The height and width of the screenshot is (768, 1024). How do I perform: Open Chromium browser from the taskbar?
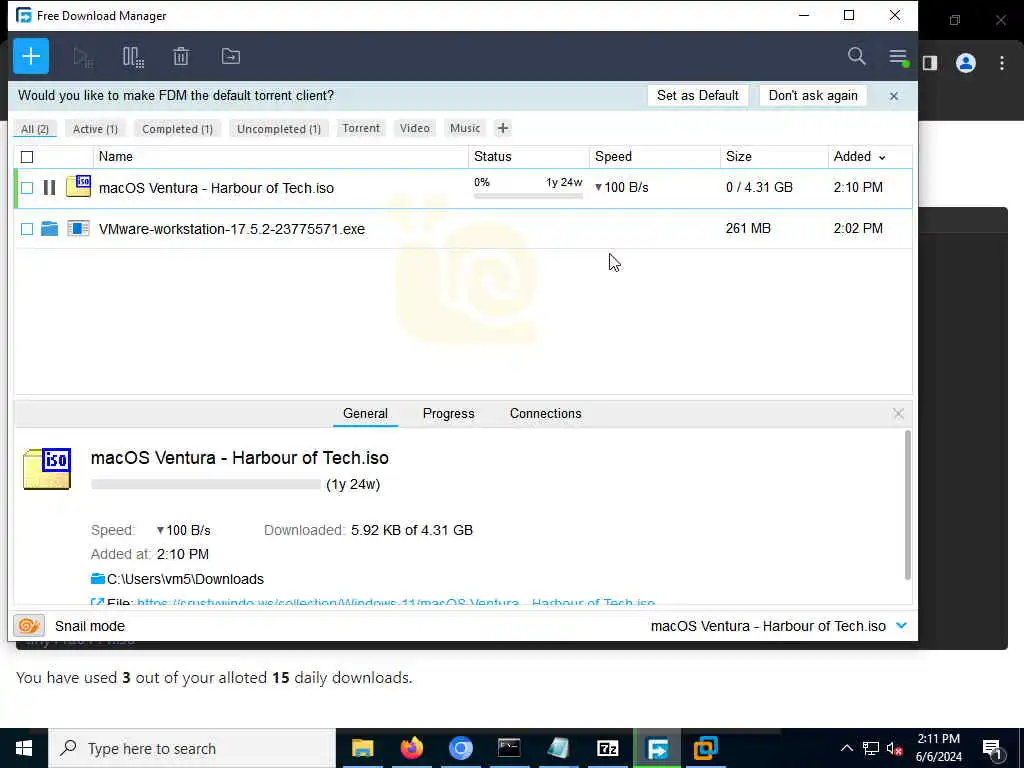460,748
